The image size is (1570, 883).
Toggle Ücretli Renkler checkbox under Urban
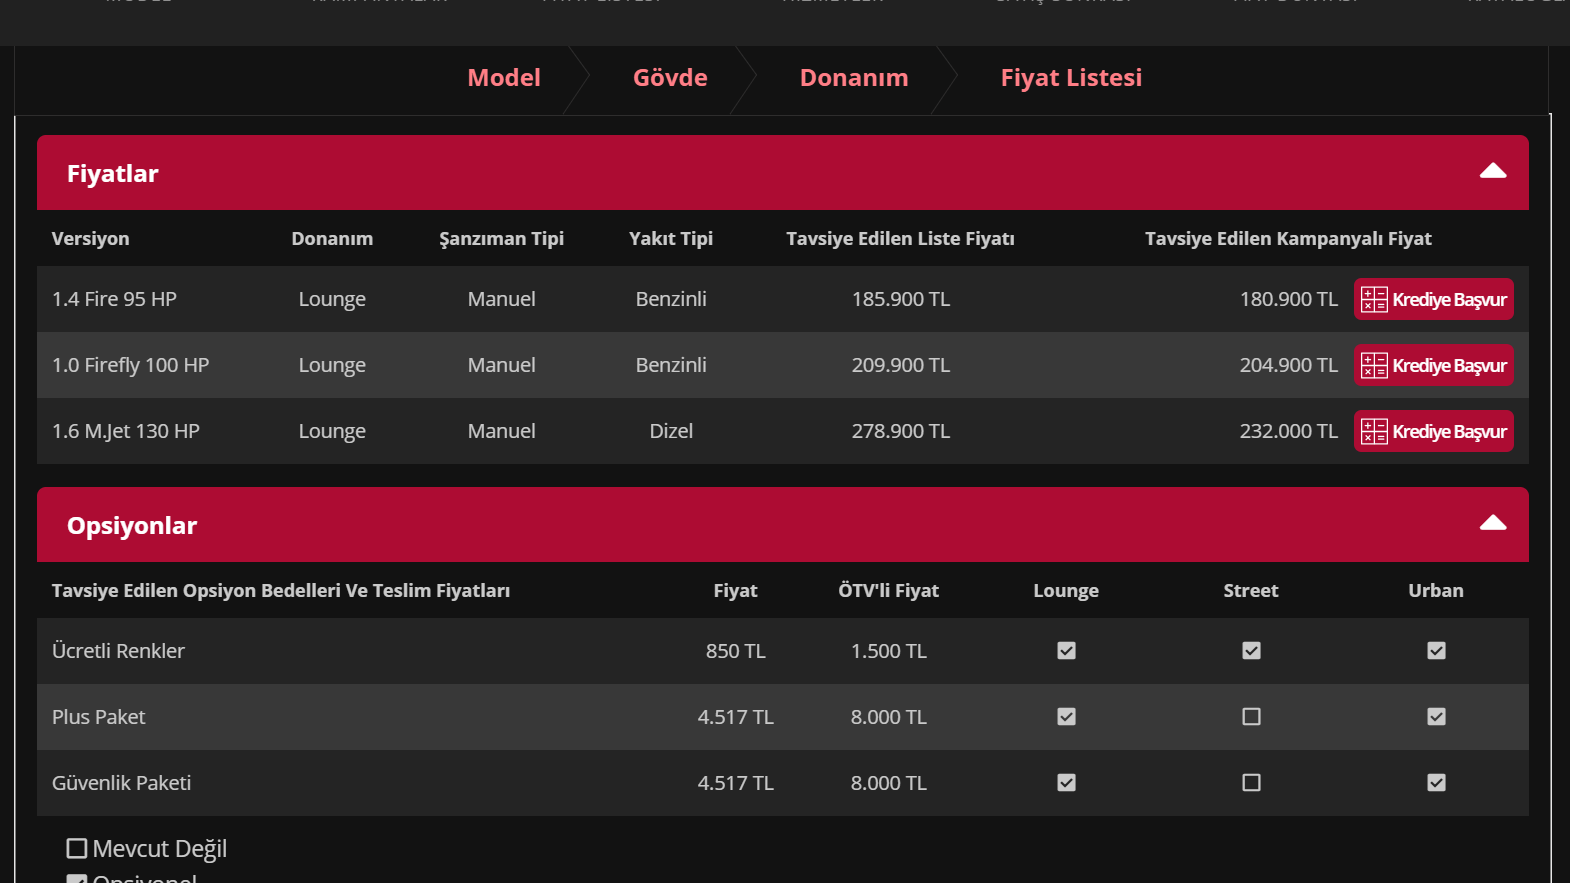pos(1436,651)
